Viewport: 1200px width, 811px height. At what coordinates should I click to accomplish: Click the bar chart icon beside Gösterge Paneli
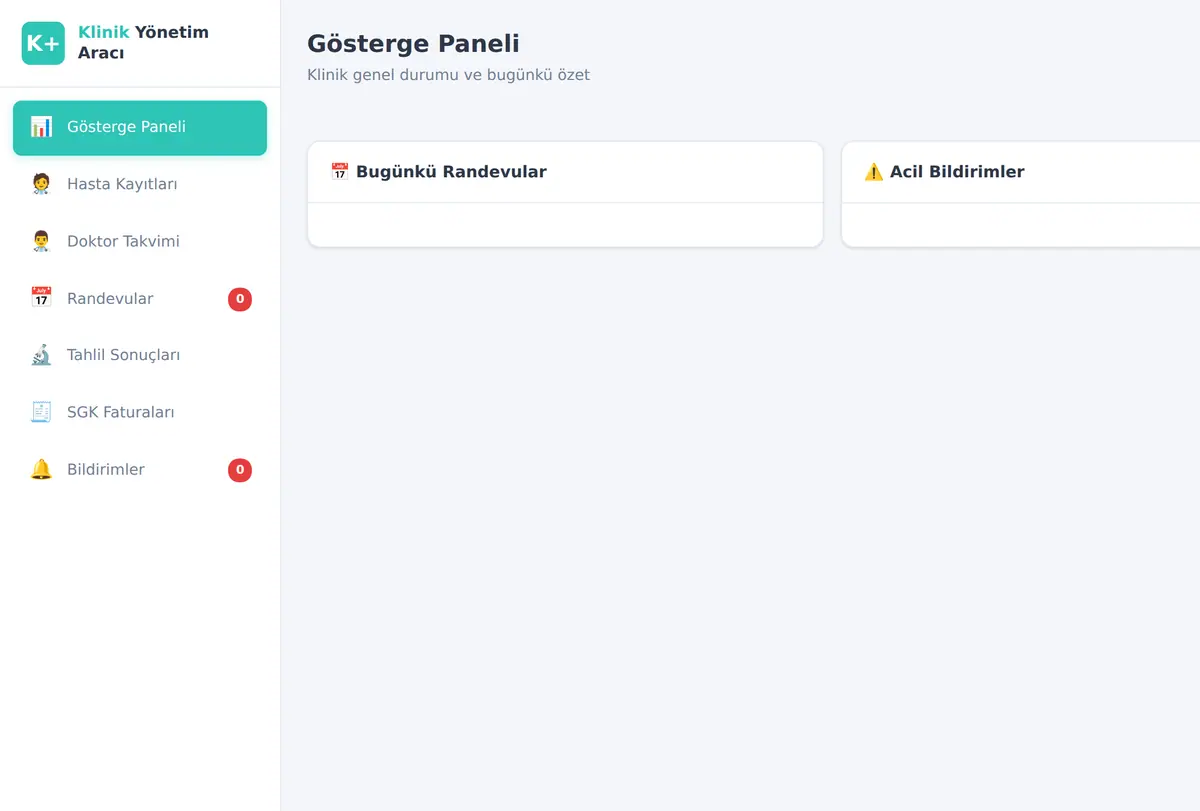pos(41,127)
